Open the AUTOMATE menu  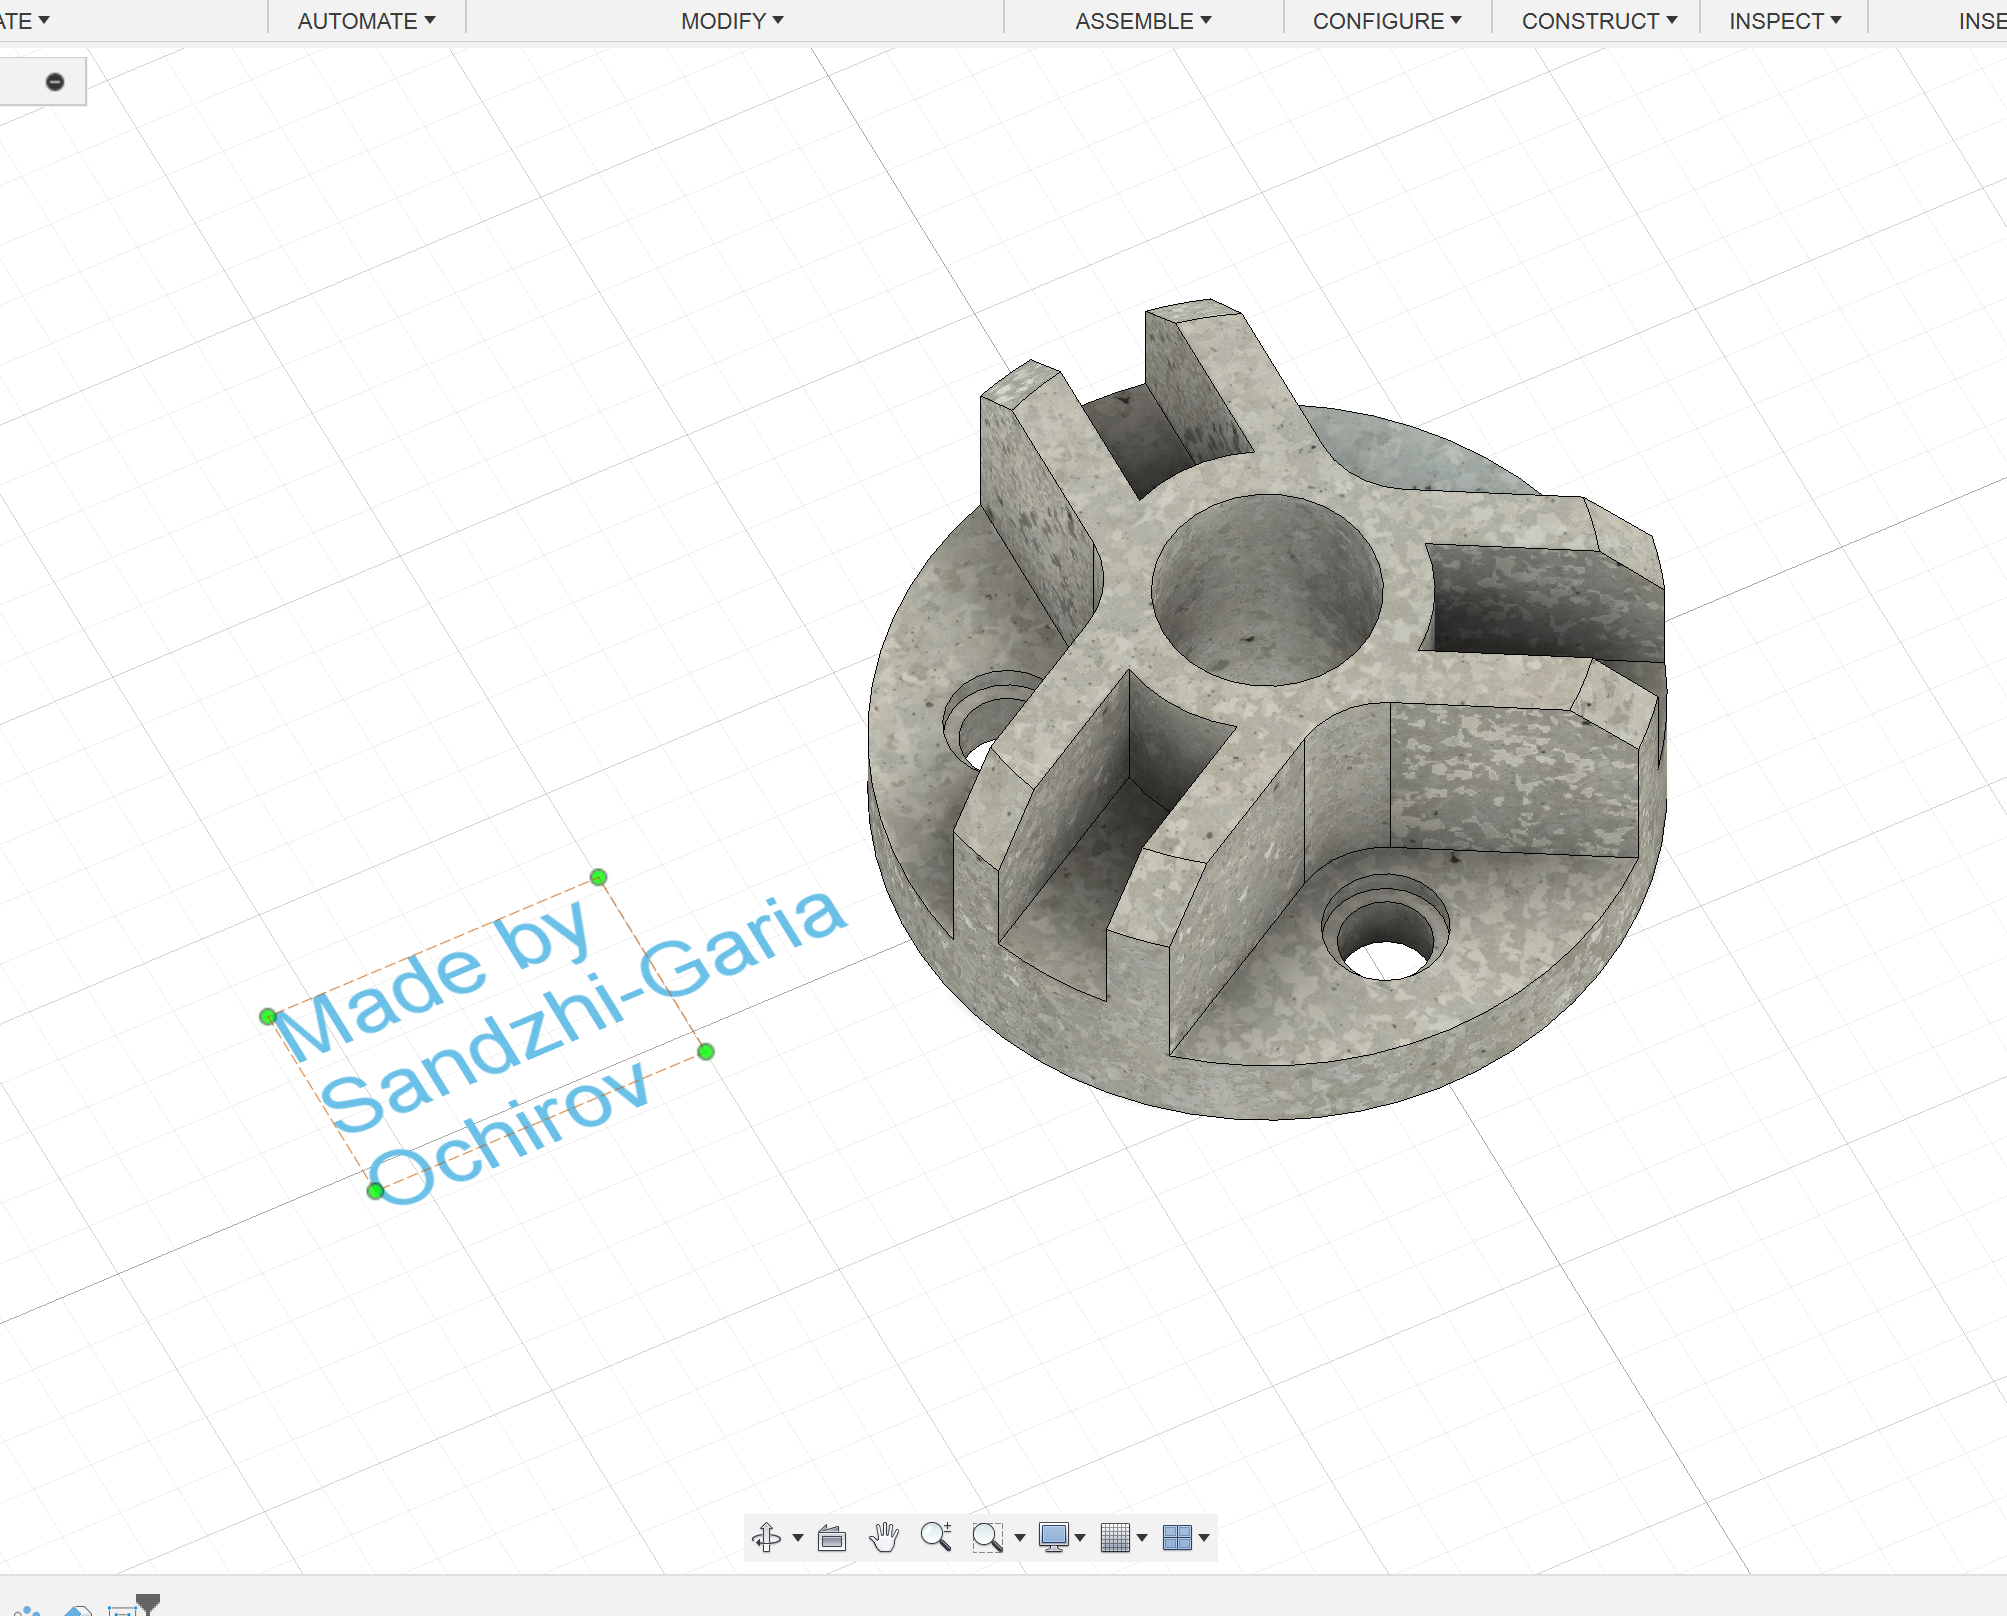(366, 21)
